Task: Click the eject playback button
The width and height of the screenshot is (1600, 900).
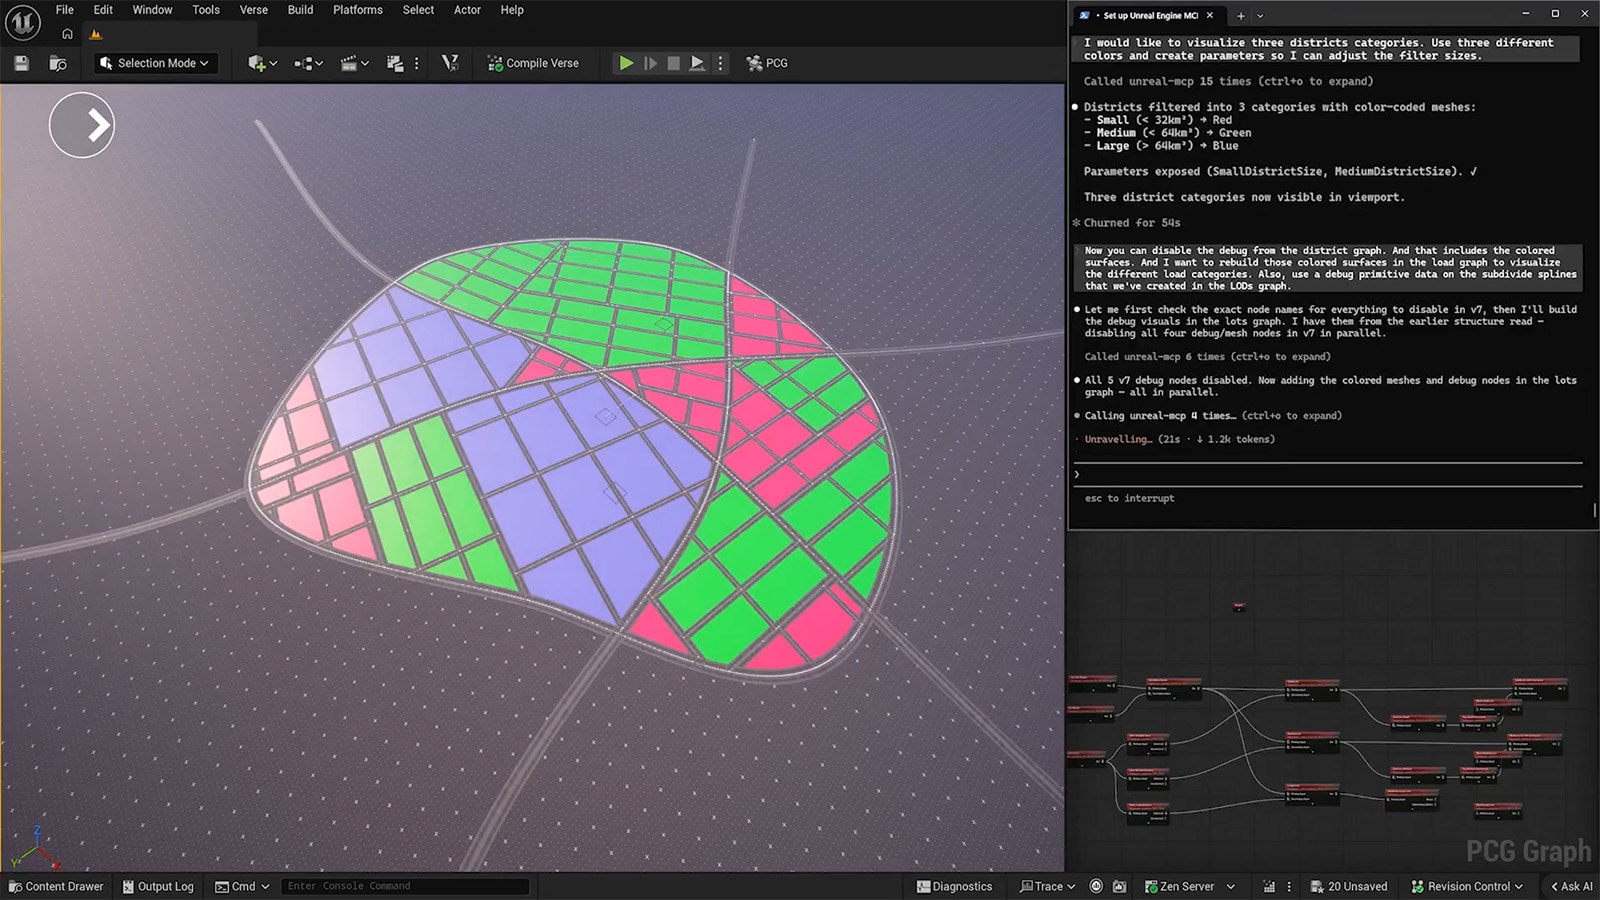Action: click(697, 63)
